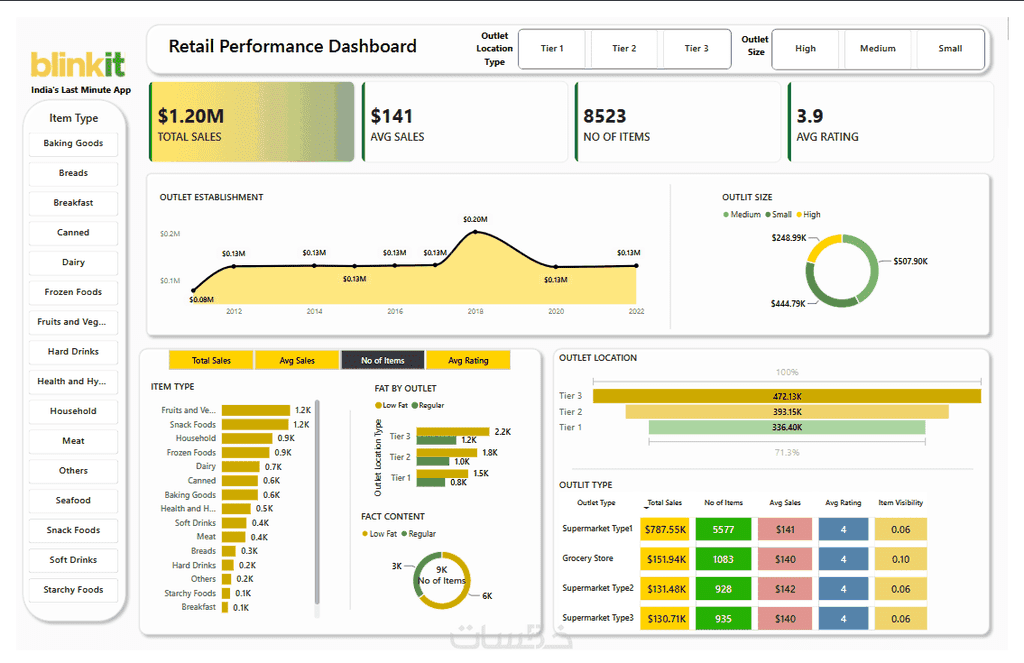Filter item type by Baking Goods

(x=73, y=143)
